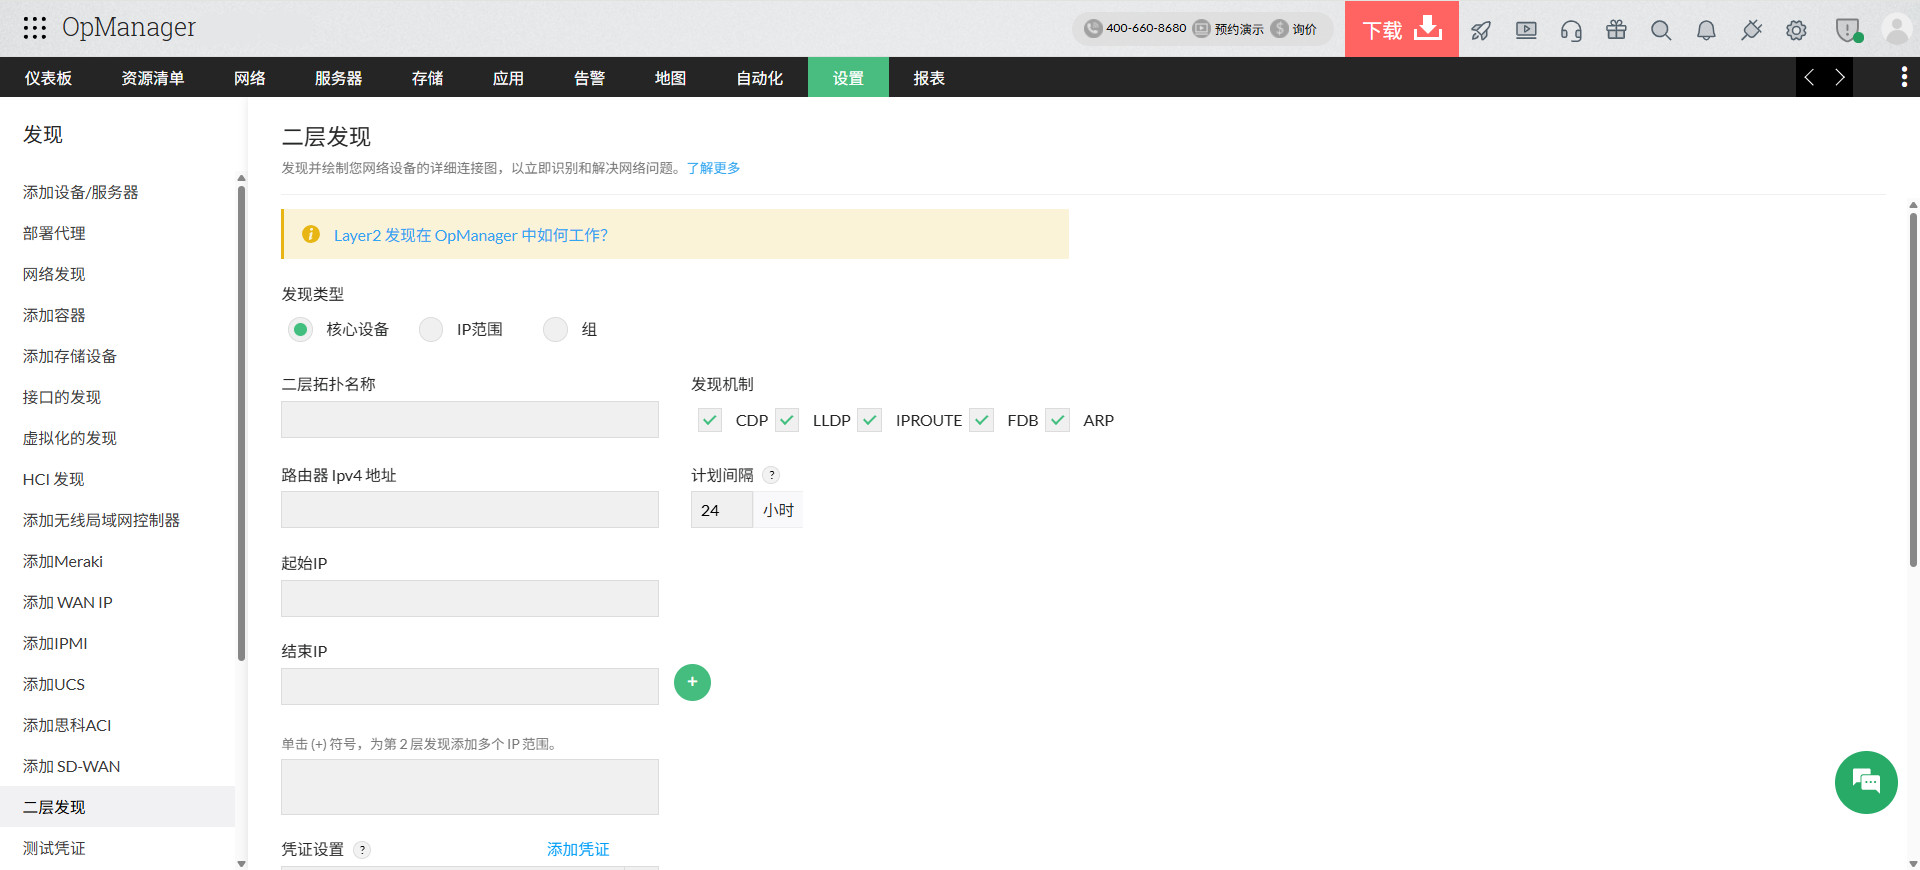
Task: Click green plus to add IP range
Action: tap(692, 682)
